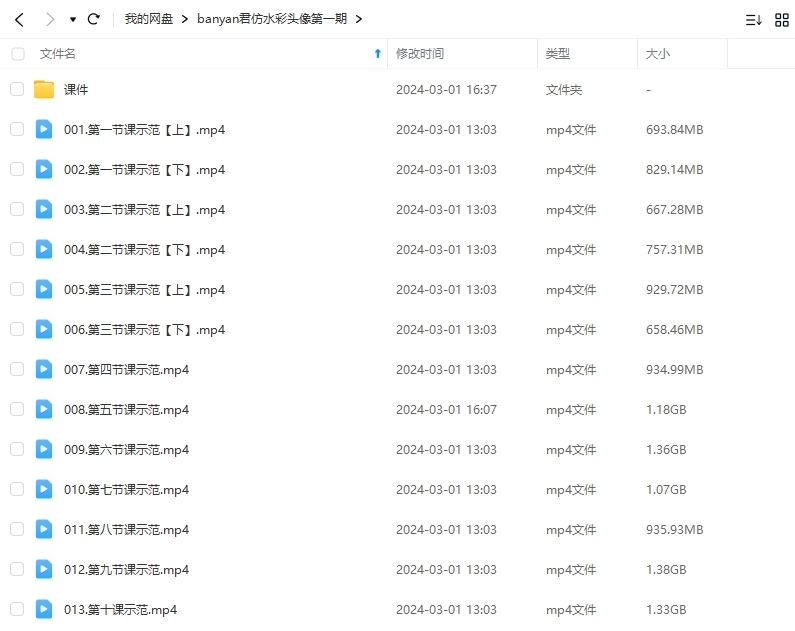This screenshot has height=631, width=795.
Task: Sort by 修改时间 column header
Action: coord(420,54)
